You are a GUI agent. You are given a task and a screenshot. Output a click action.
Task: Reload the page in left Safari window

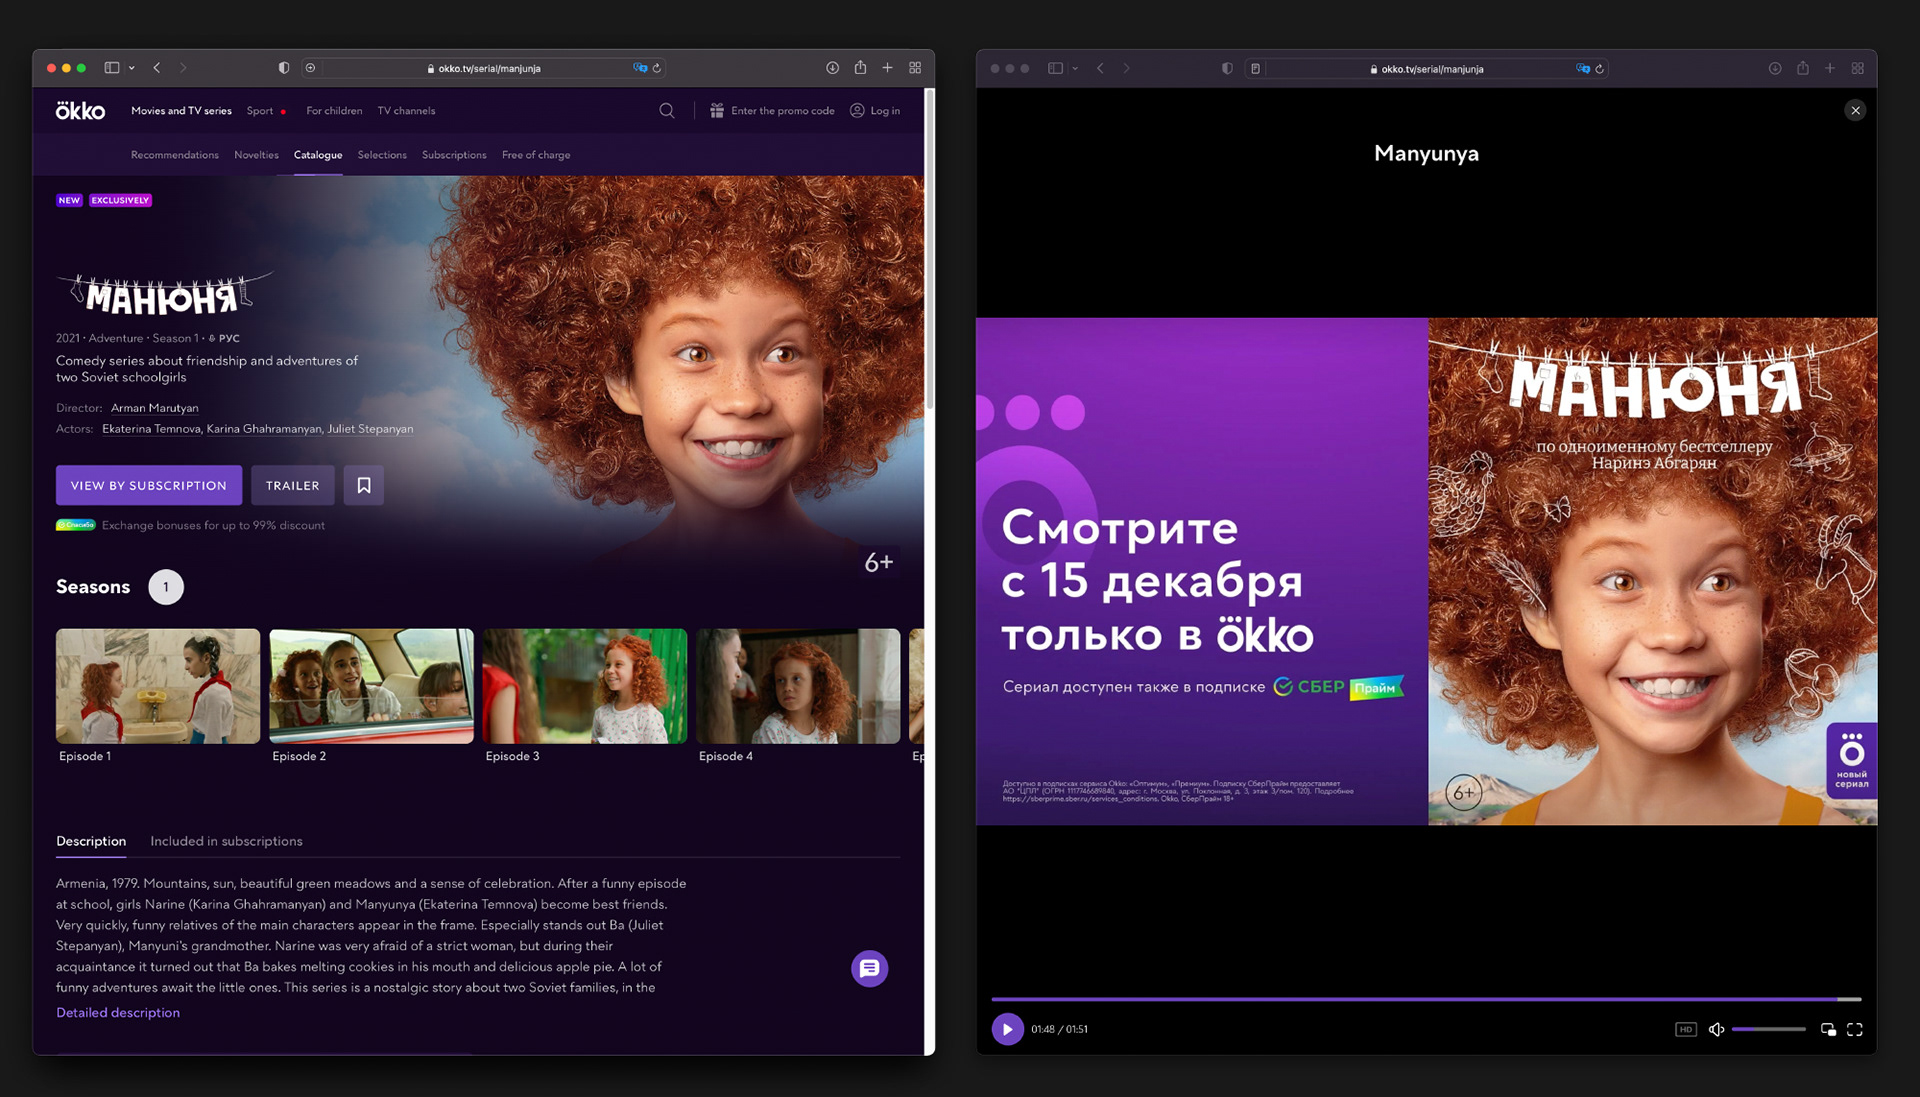click(657, 68)
